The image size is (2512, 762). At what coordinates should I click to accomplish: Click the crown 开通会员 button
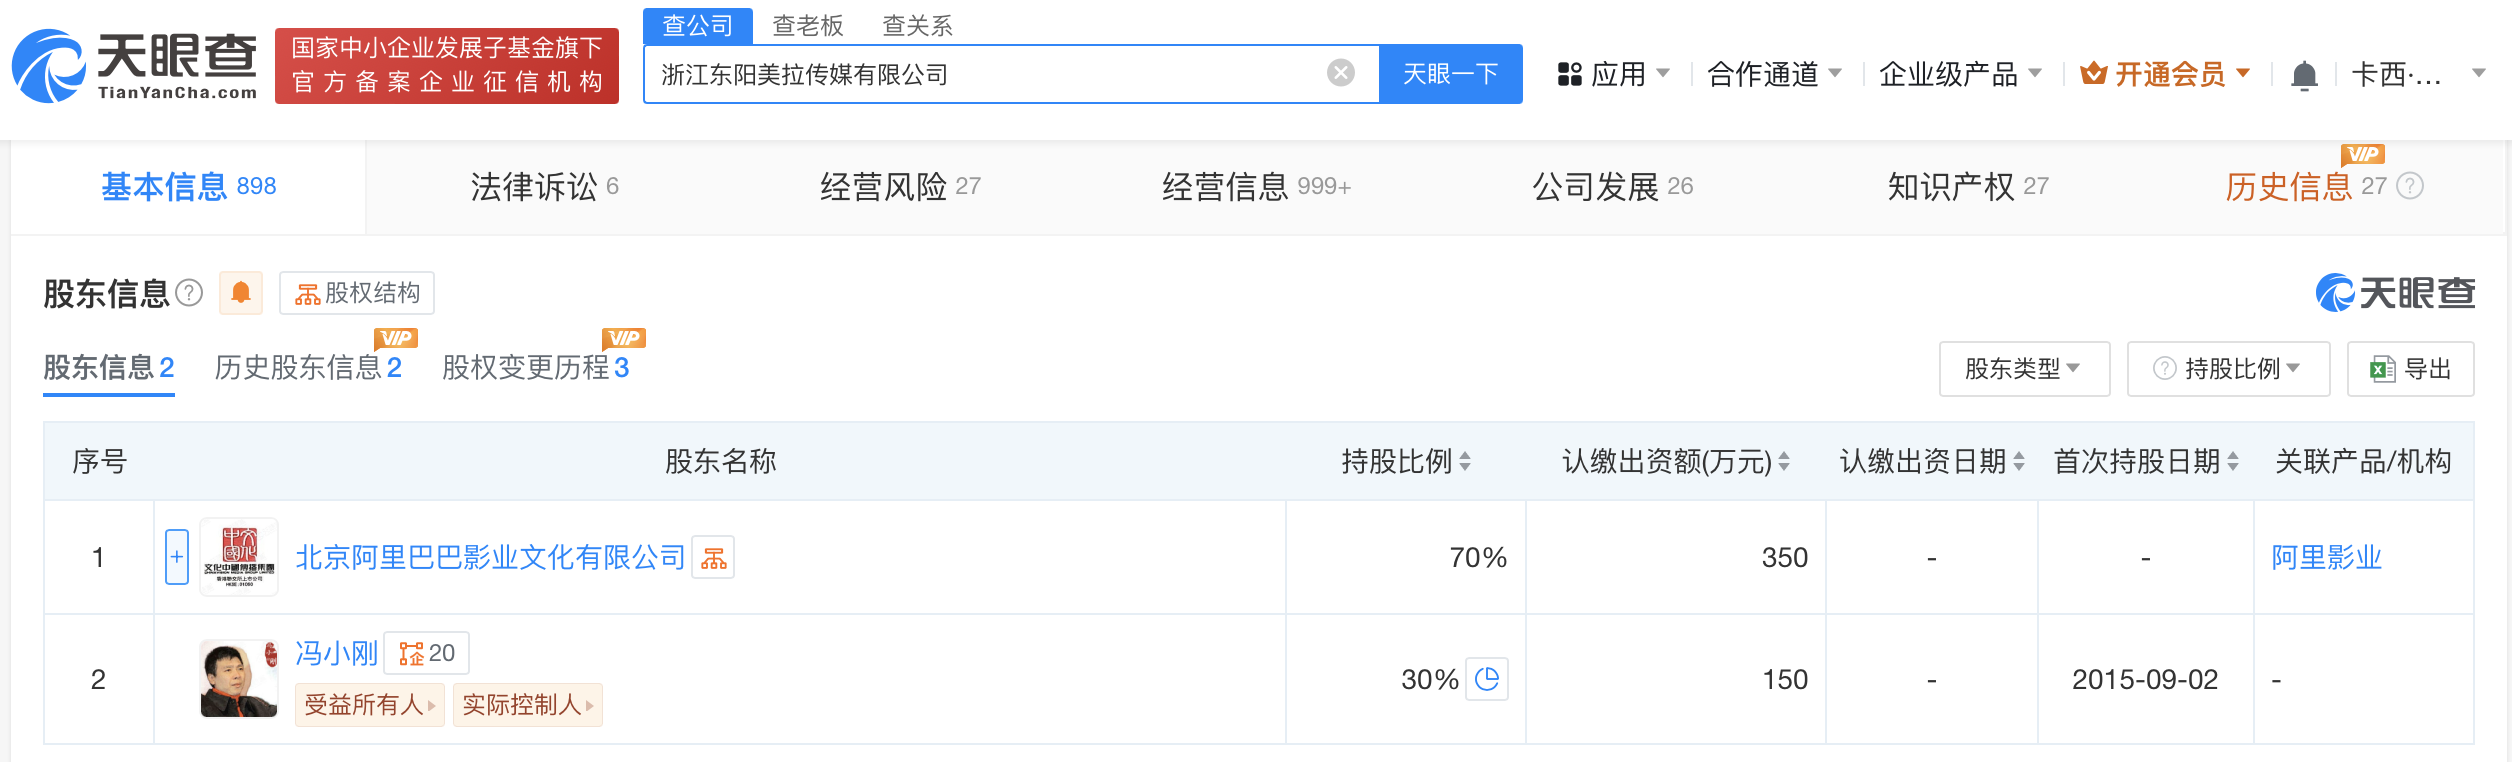[2164, 74]
